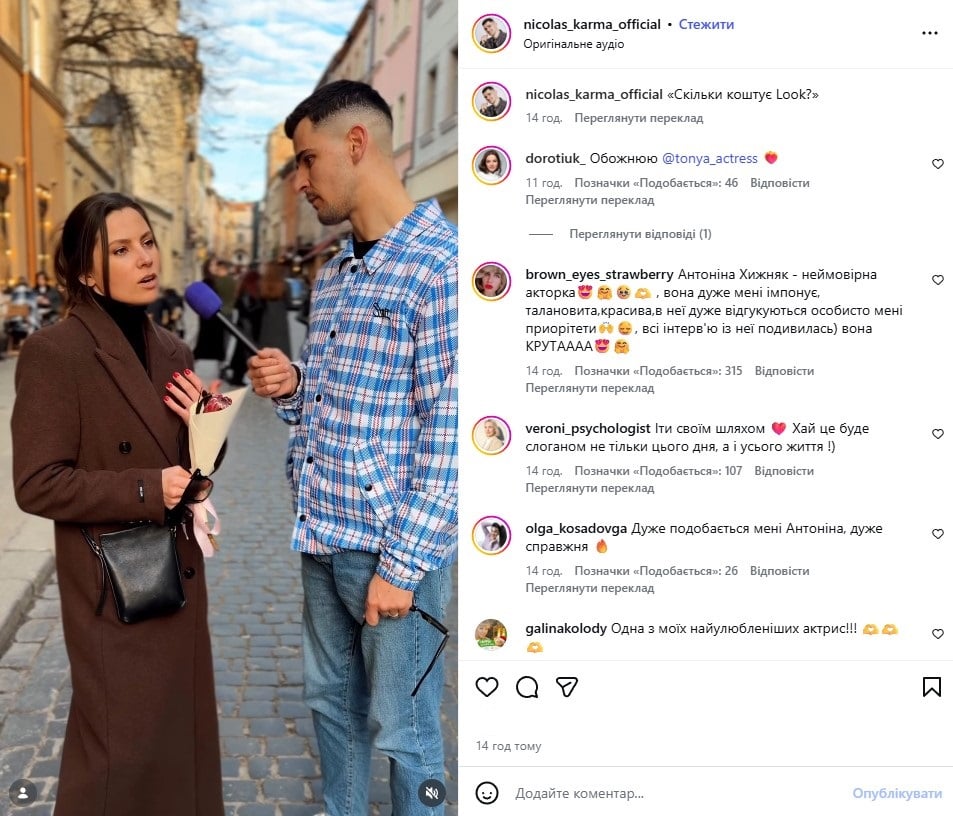Open @tonya_actress mention link
Image resolution: width=953 pixels, height=816 pixels.
709,159
